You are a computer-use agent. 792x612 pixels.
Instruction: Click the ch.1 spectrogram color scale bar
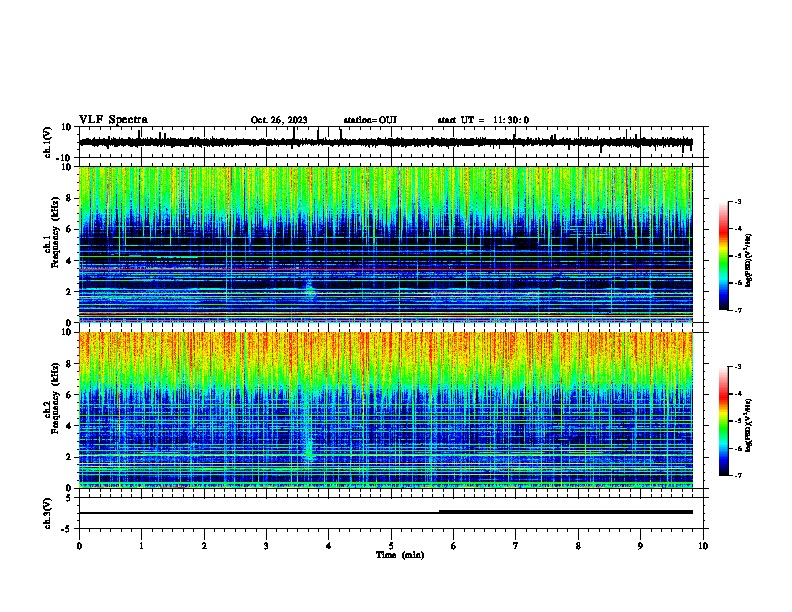tap(724, 256)
